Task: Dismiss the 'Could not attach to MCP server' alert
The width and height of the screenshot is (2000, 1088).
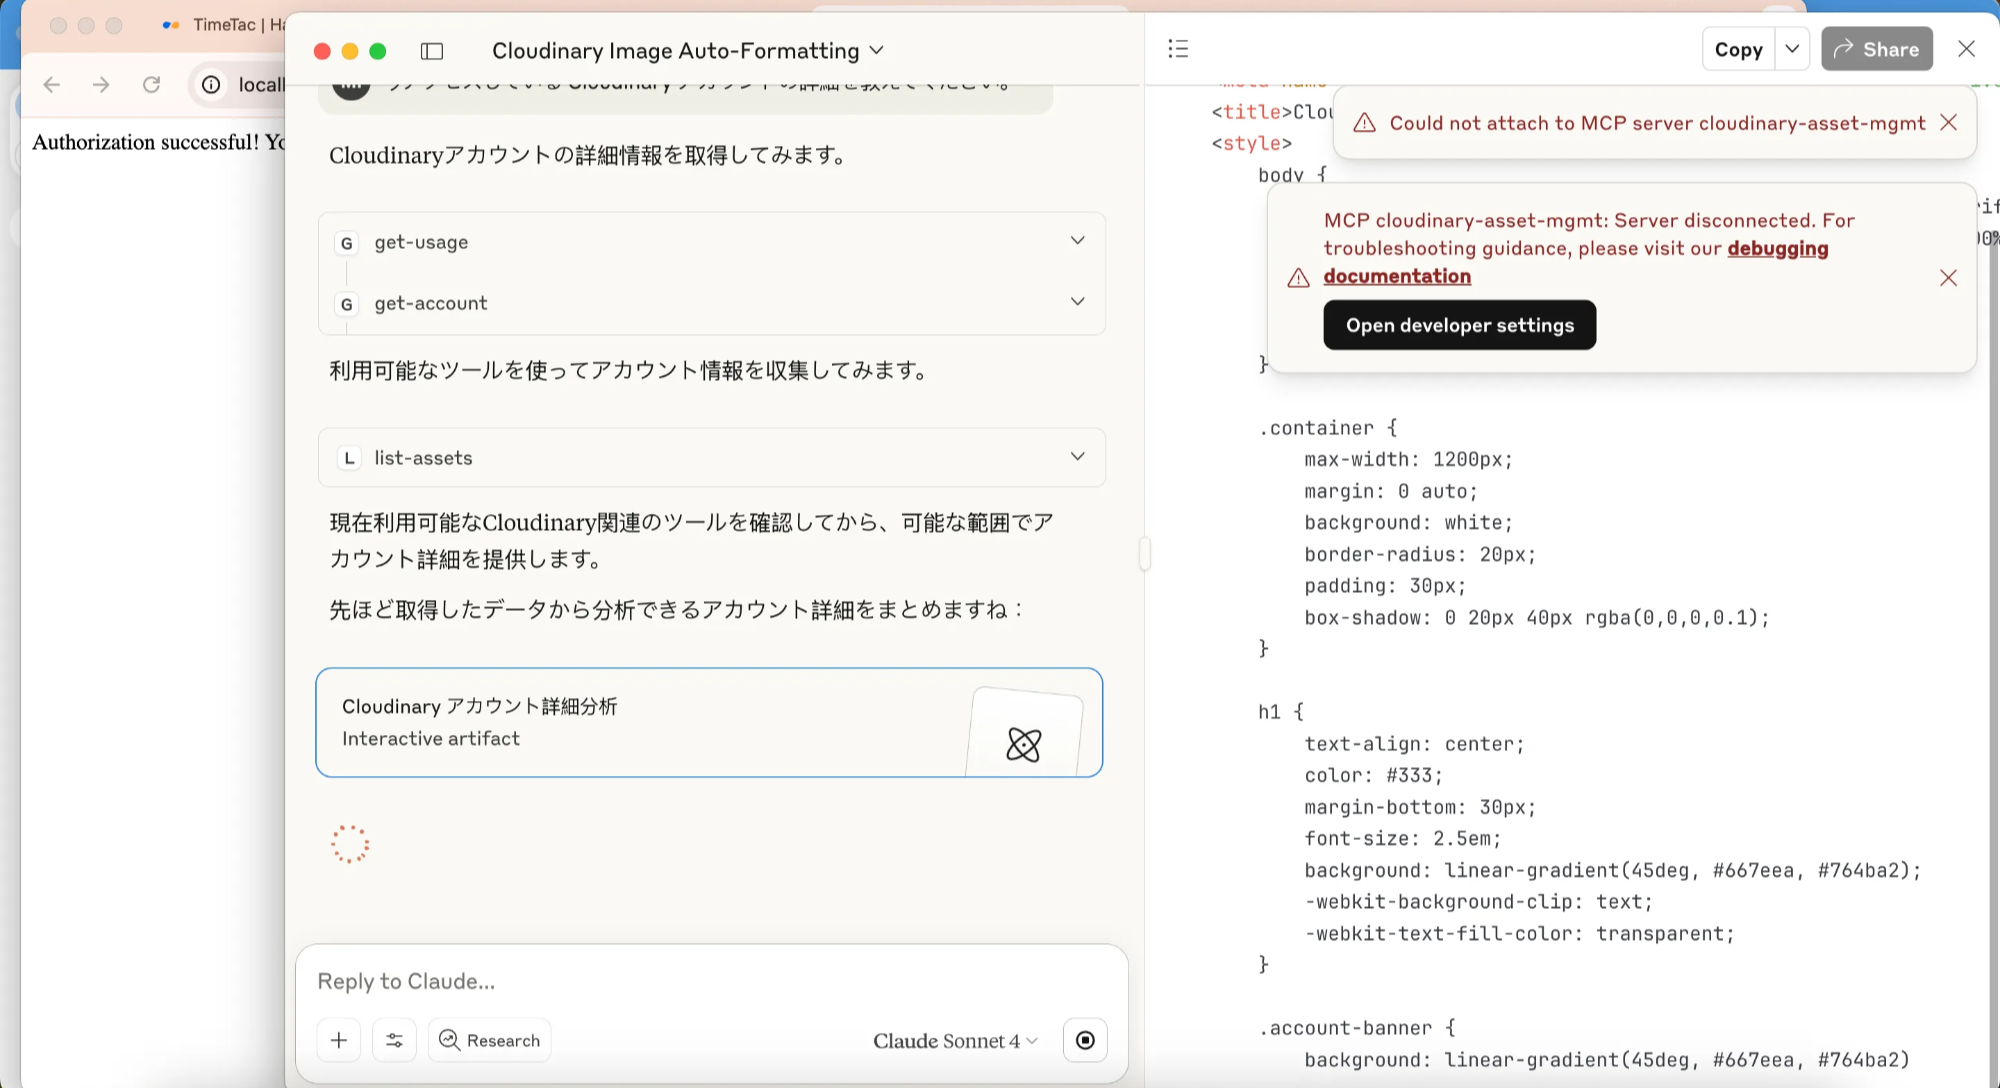Action: [1948, 122]
